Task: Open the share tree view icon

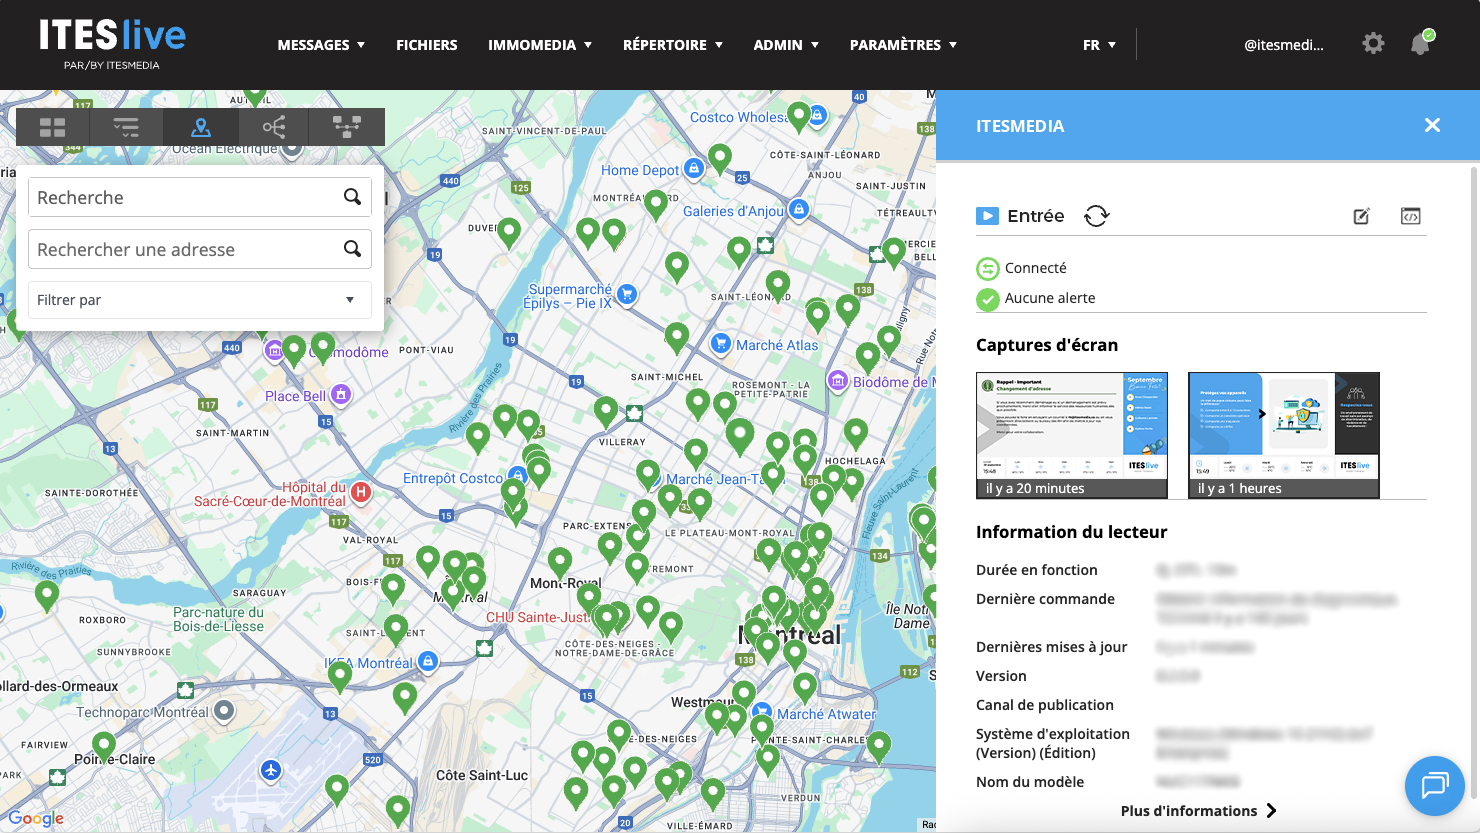Action: (274, 127)
